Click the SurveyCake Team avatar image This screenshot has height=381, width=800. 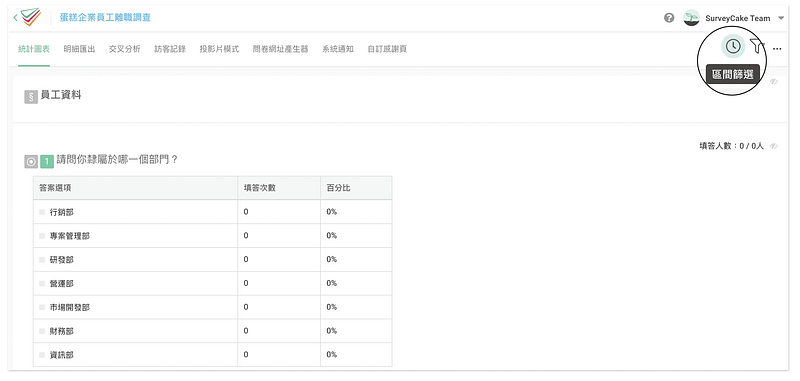click(691, 18)
